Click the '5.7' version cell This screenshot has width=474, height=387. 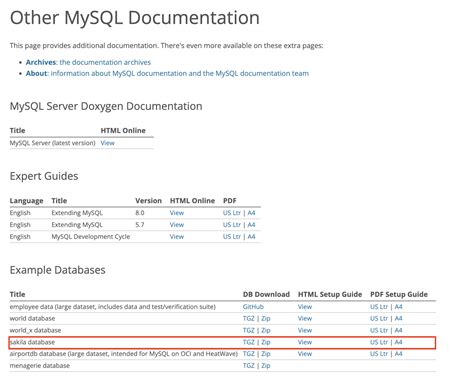[x=140, y=225]
